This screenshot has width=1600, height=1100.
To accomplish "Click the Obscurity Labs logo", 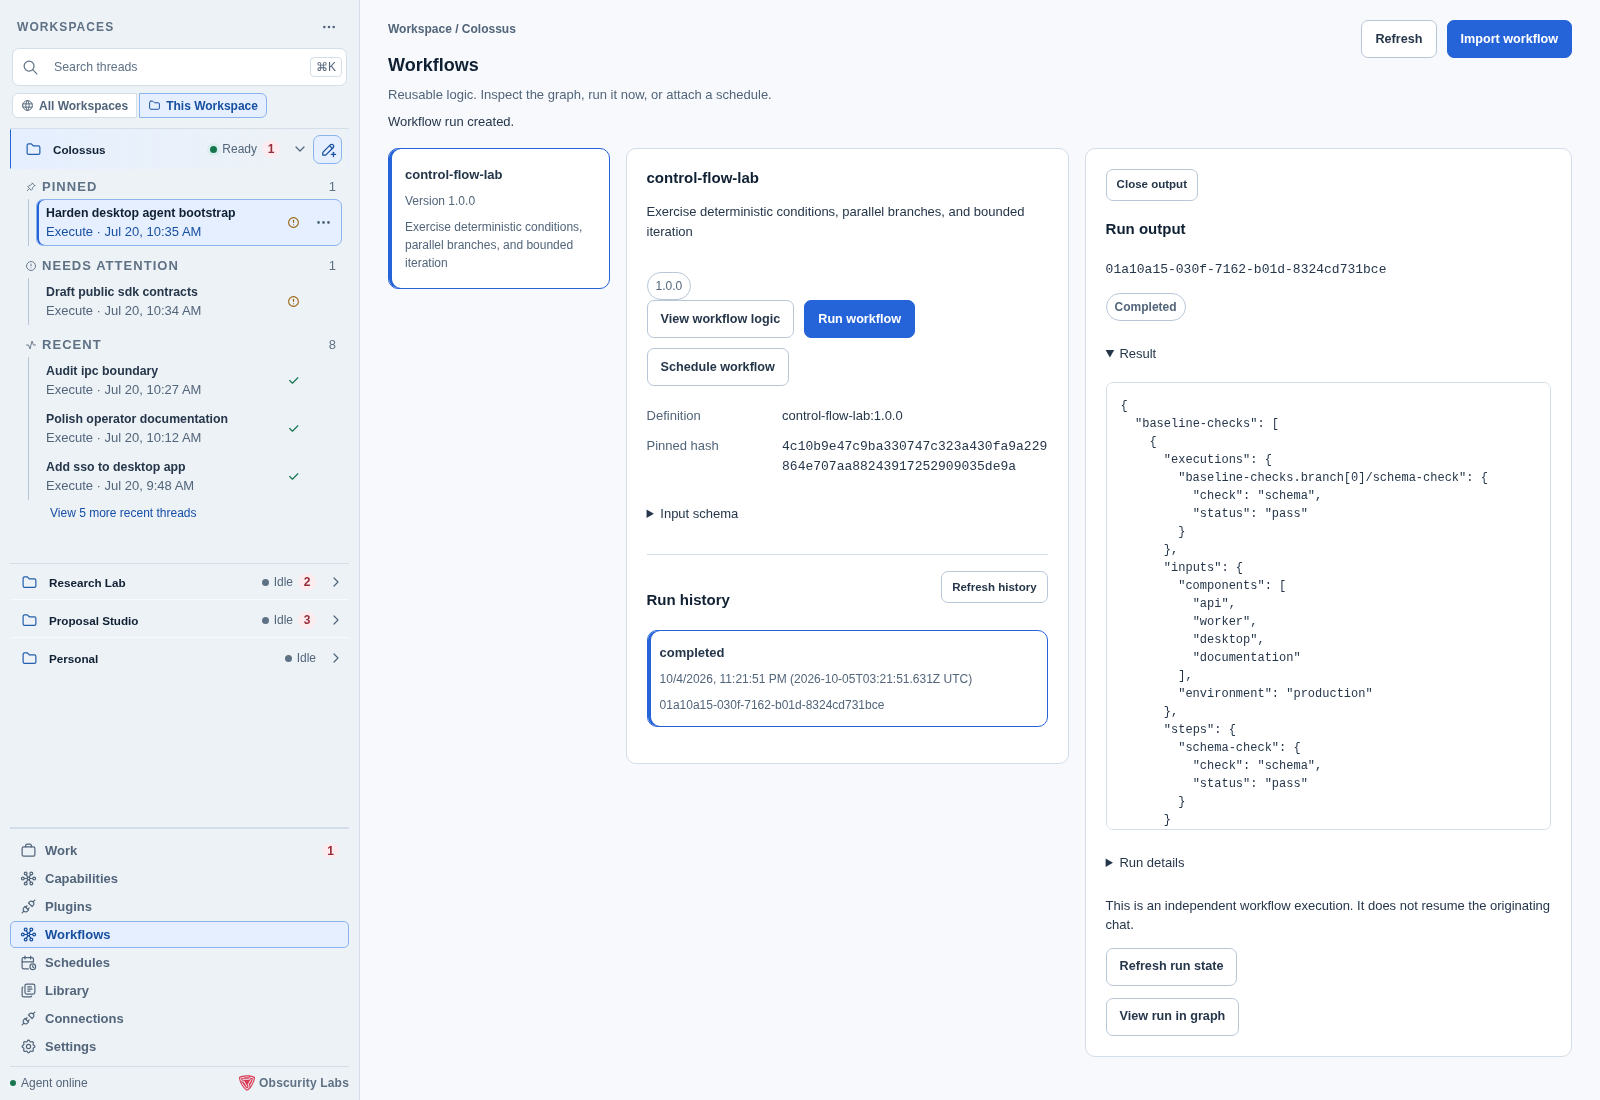I will [x=247, y=1083].
